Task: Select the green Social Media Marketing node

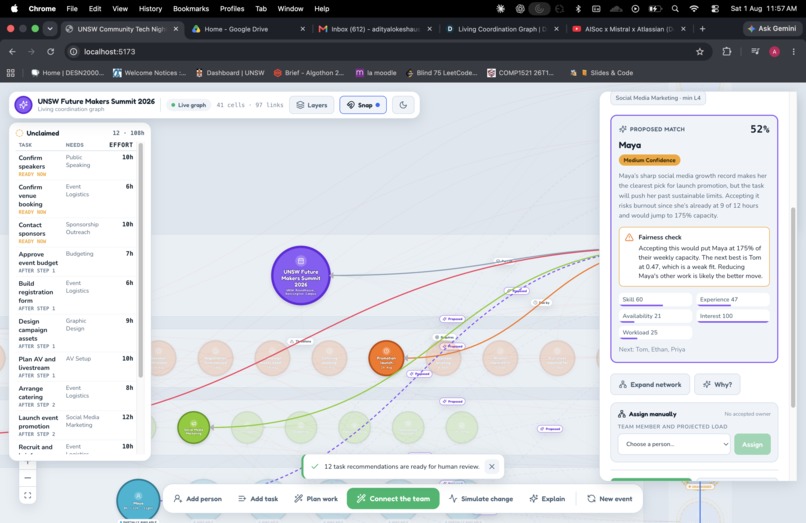Action: point(194,427)
